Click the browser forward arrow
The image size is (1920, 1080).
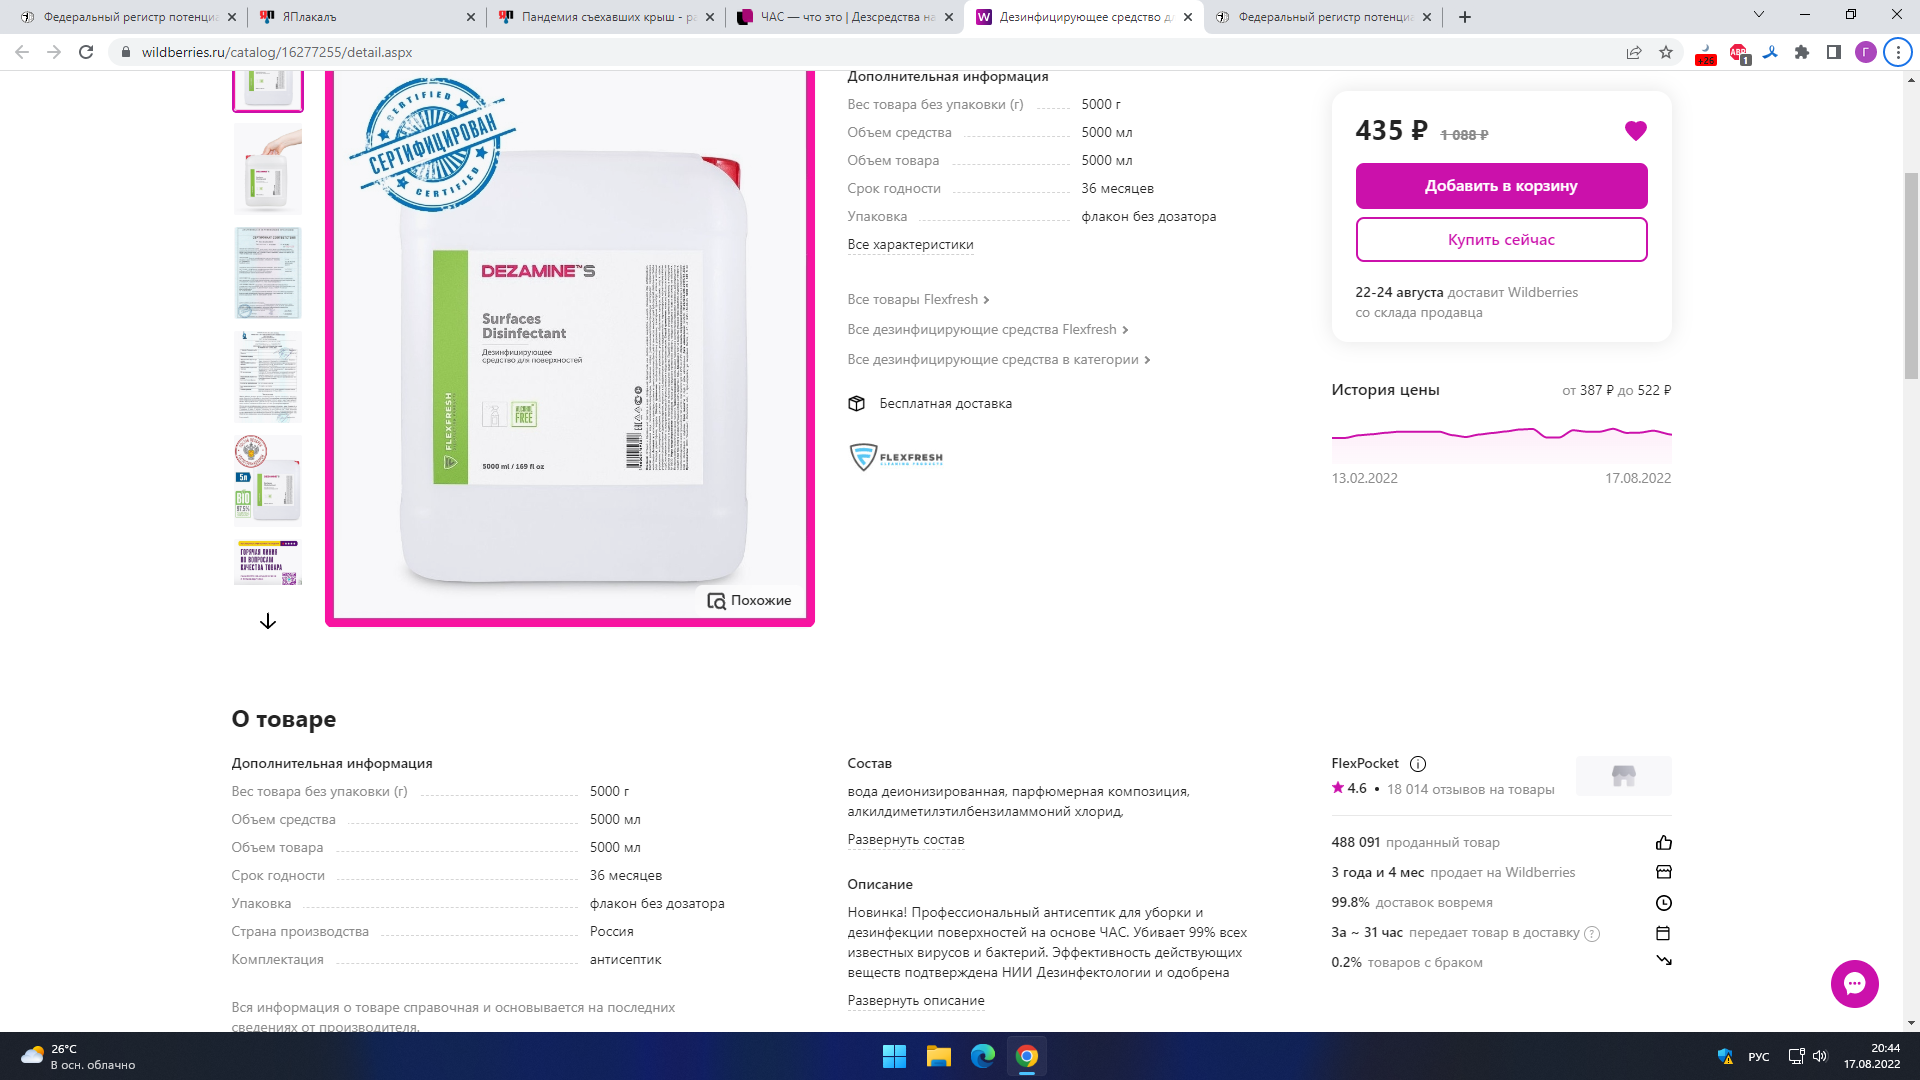pos(54,52)
